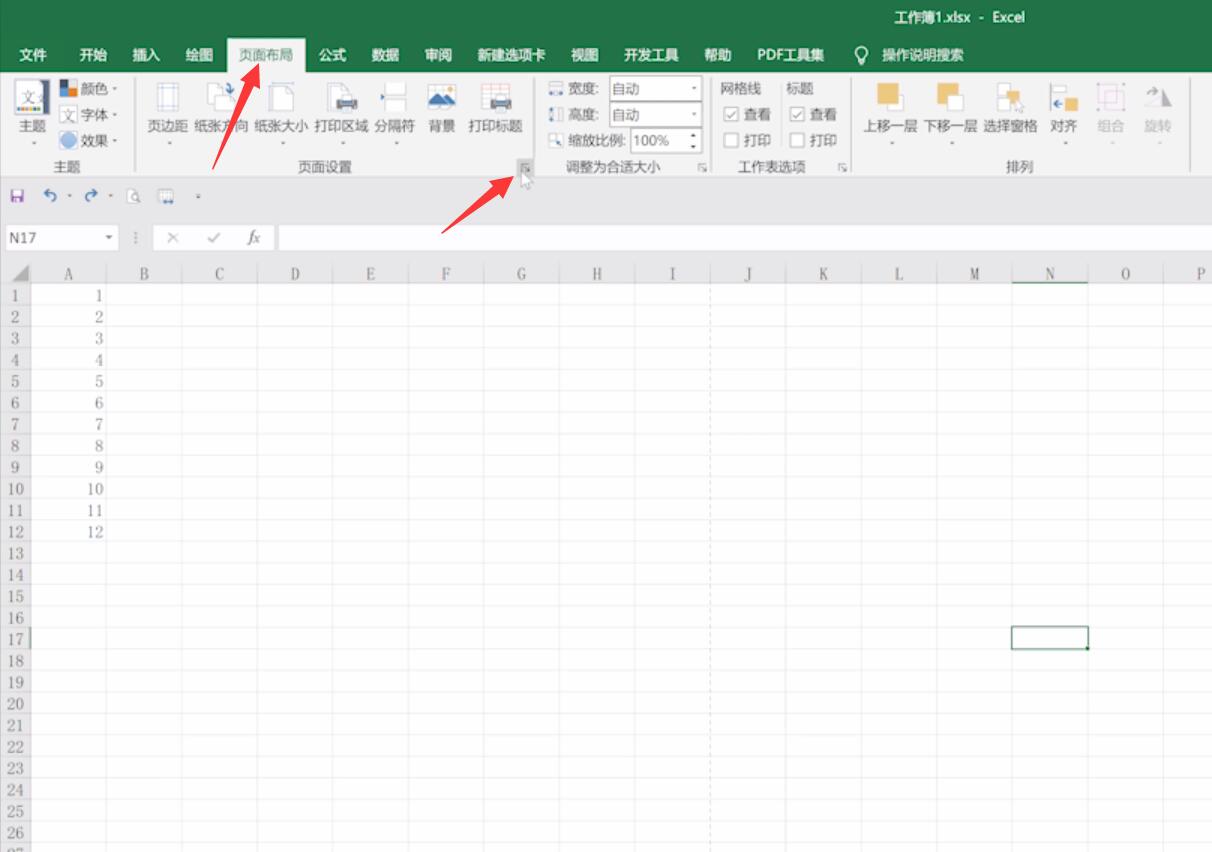Switch to the 公式 tab
The image size is (1212, 852).
[x=332, y=55]
